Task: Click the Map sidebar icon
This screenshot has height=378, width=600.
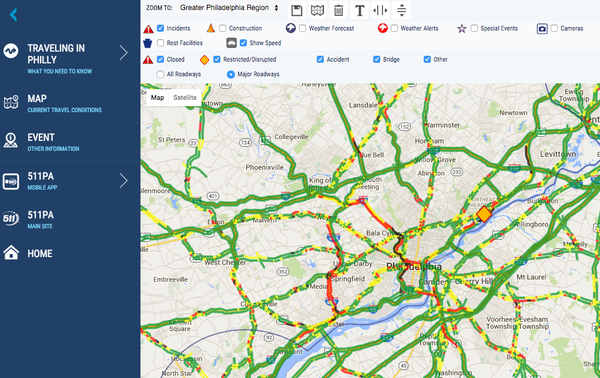Action: tap(11, 103)
